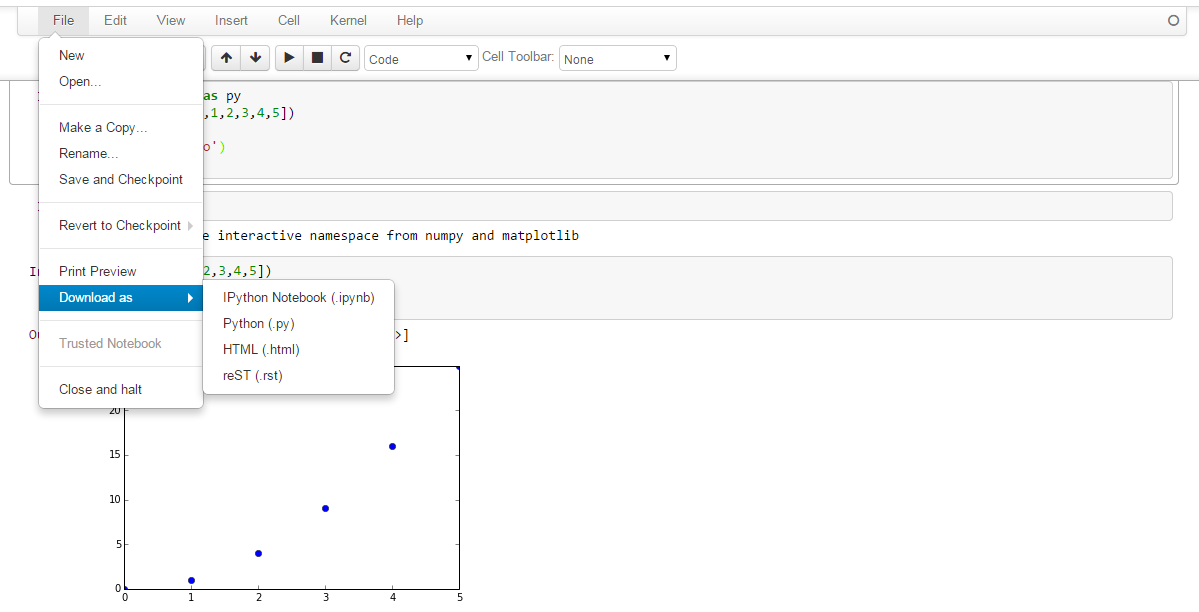Open the Kernel menu
Viewport: 1199px width, 612px height.
[x=348, y=20]
